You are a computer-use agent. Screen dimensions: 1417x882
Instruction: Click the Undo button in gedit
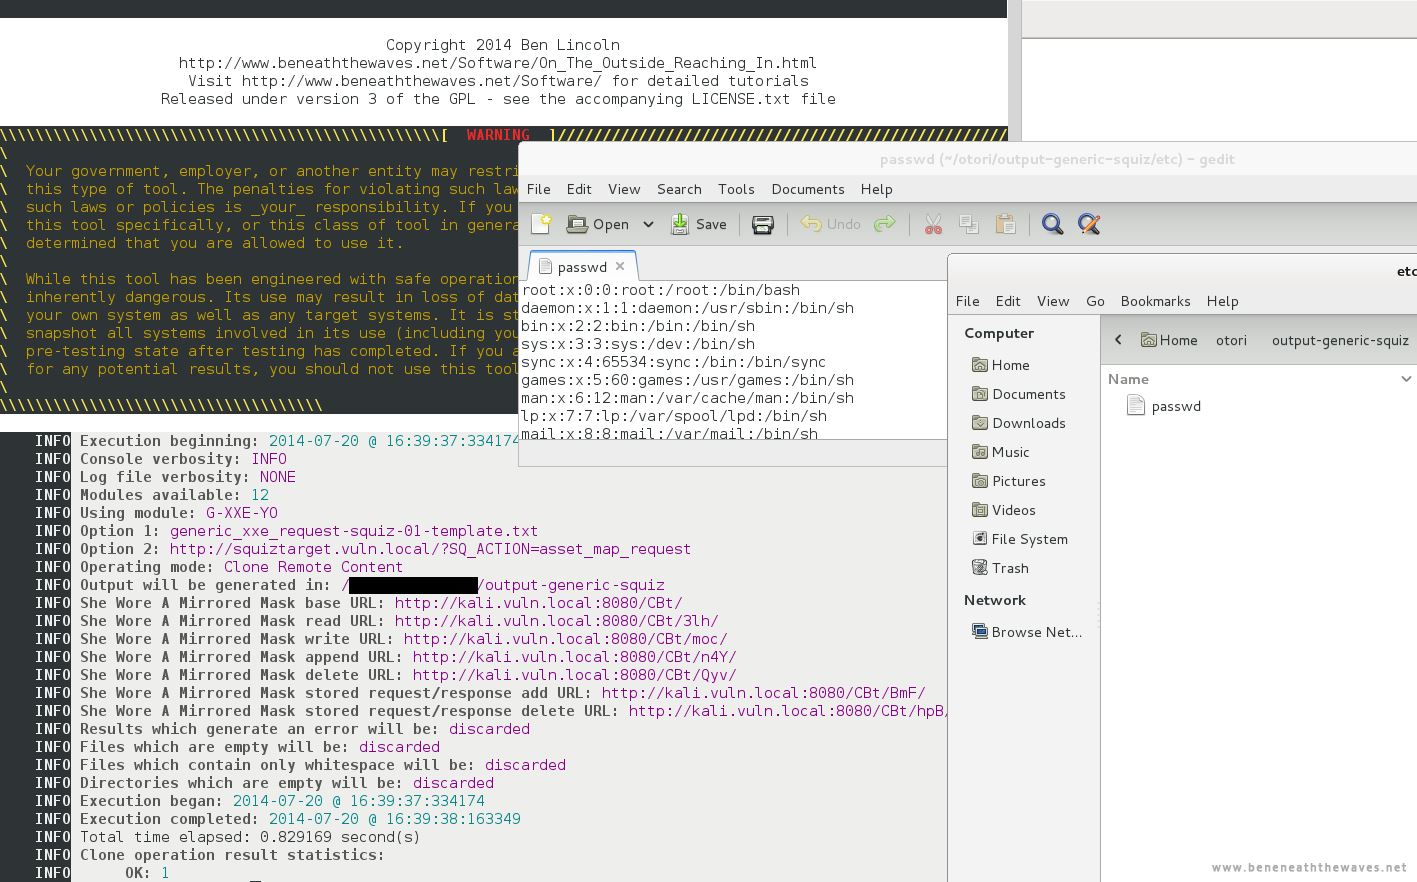click(831, 224)
